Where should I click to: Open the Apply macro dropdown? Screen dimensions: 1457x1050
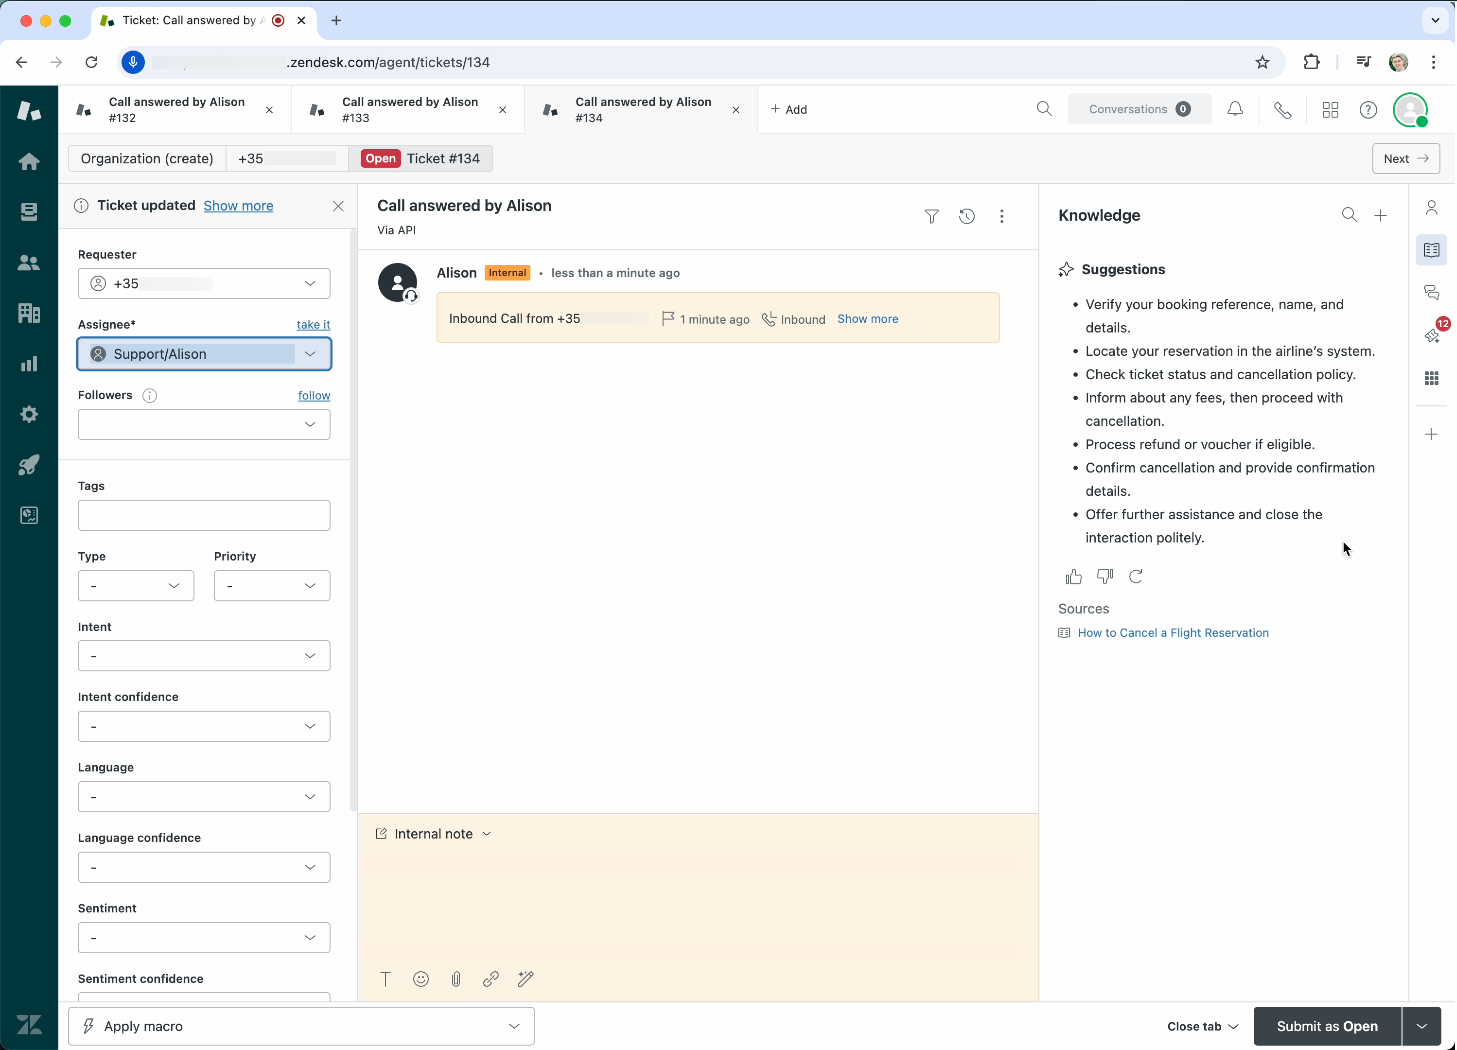[x=301, y=1026]
